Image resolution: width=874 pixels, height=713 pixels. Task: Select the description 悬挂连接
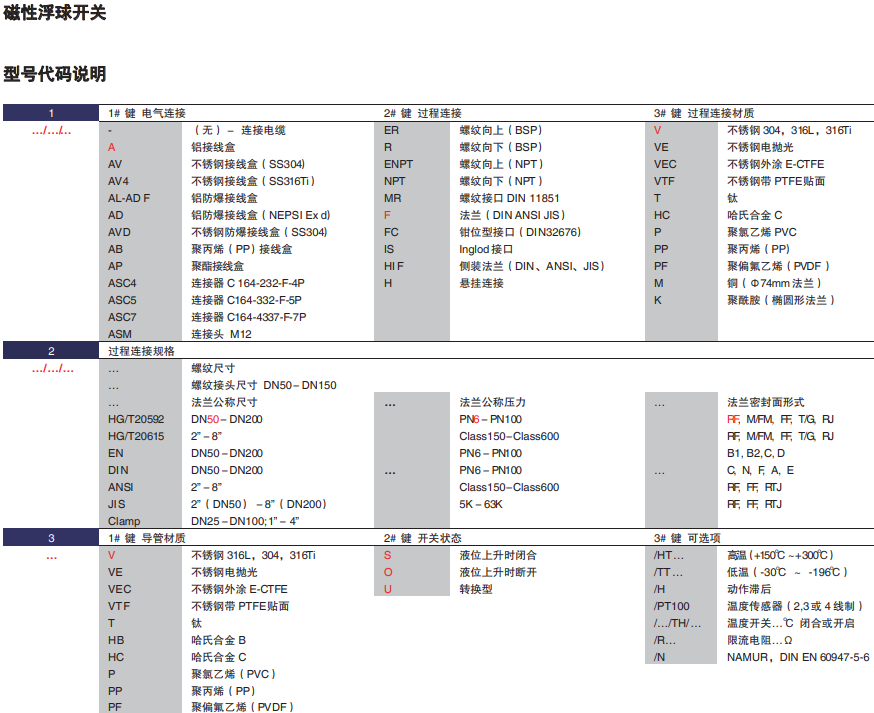482,283
